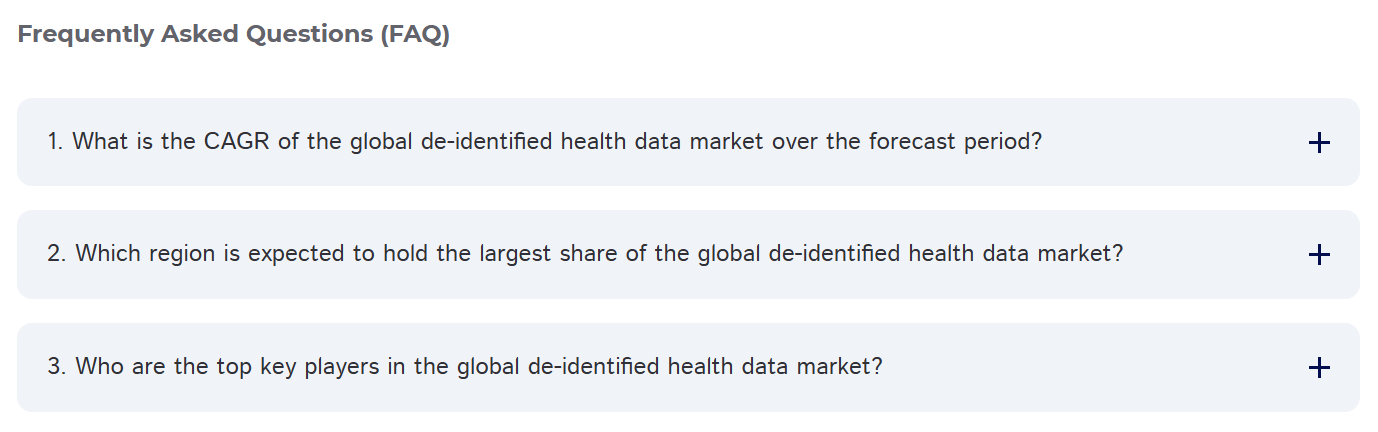The image size is (1378, 432).
Task: Click the empty area of the first FAQ panel before its plus
Action: pos(1175,142)
